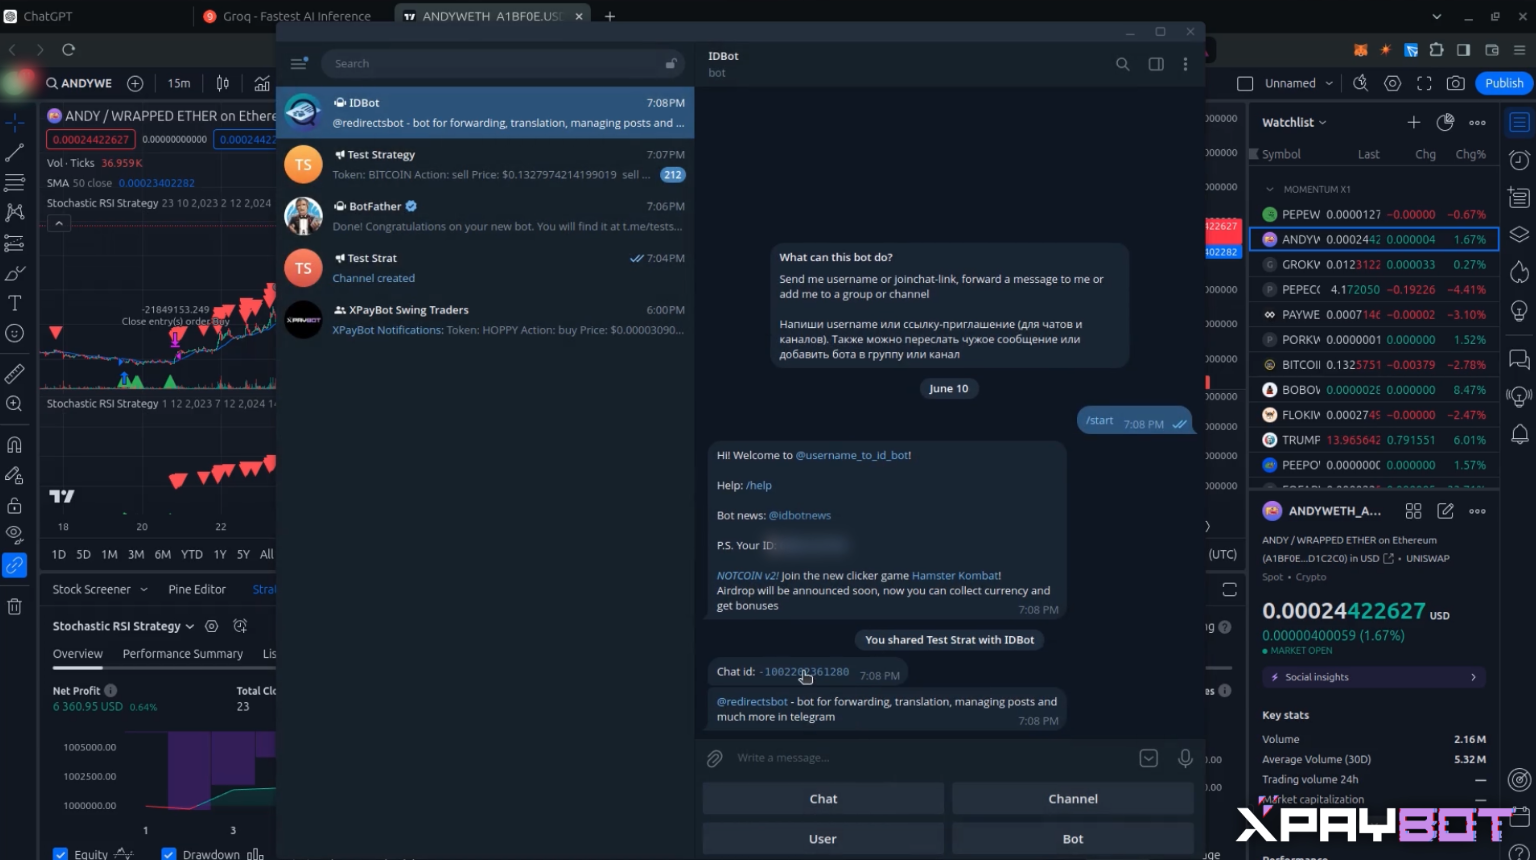Delete drawings with the trash icon

tap(14, 606)
